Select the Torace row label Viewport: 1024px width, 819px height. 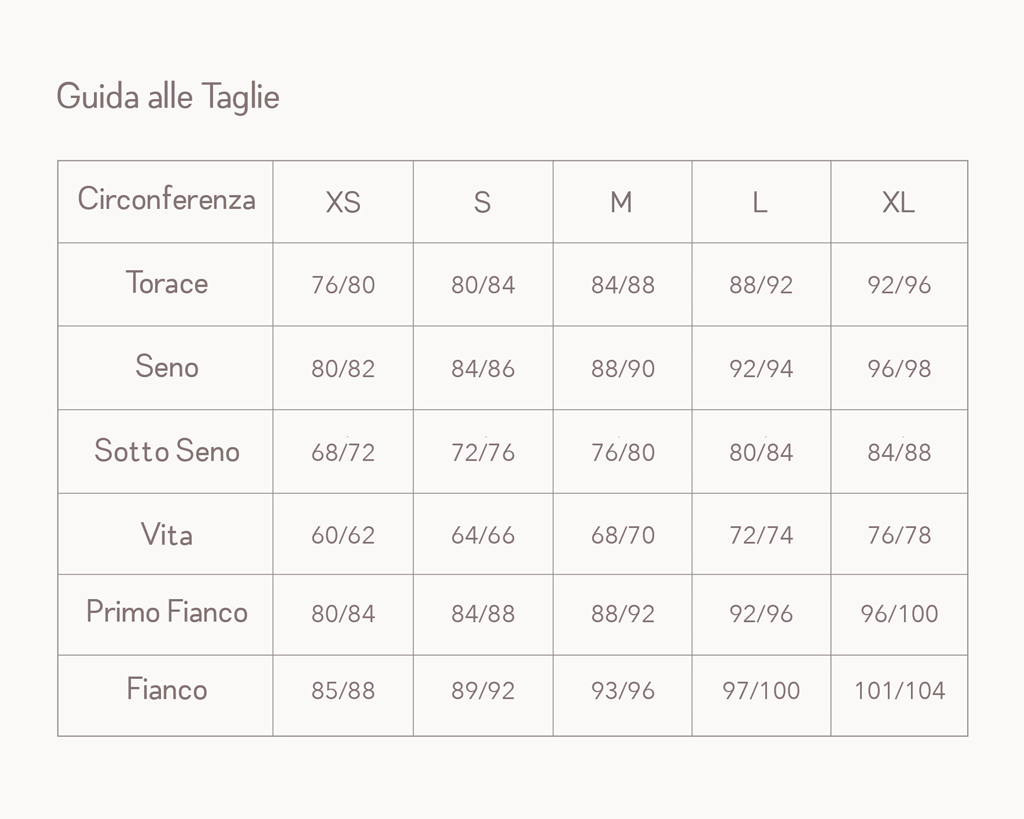point(166,283)
